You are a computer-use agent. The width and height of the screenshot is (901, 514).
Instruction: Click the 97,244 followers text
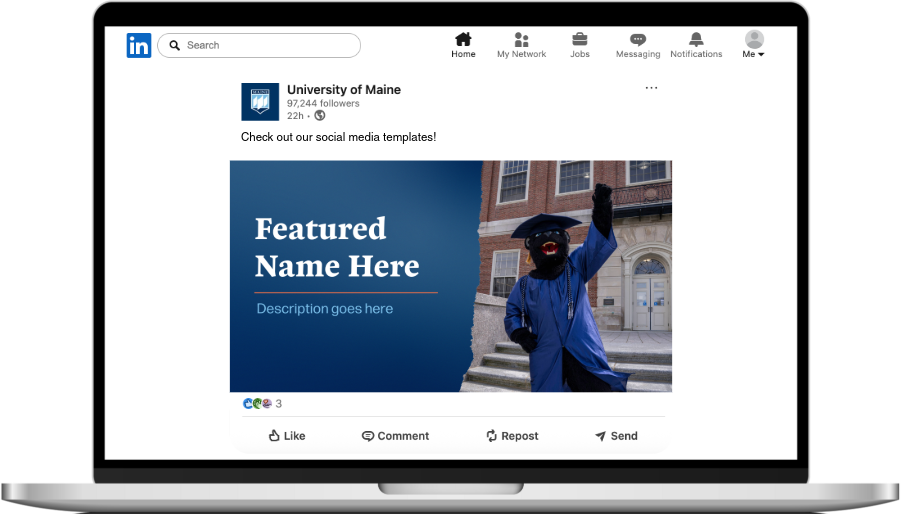[323, 103]
